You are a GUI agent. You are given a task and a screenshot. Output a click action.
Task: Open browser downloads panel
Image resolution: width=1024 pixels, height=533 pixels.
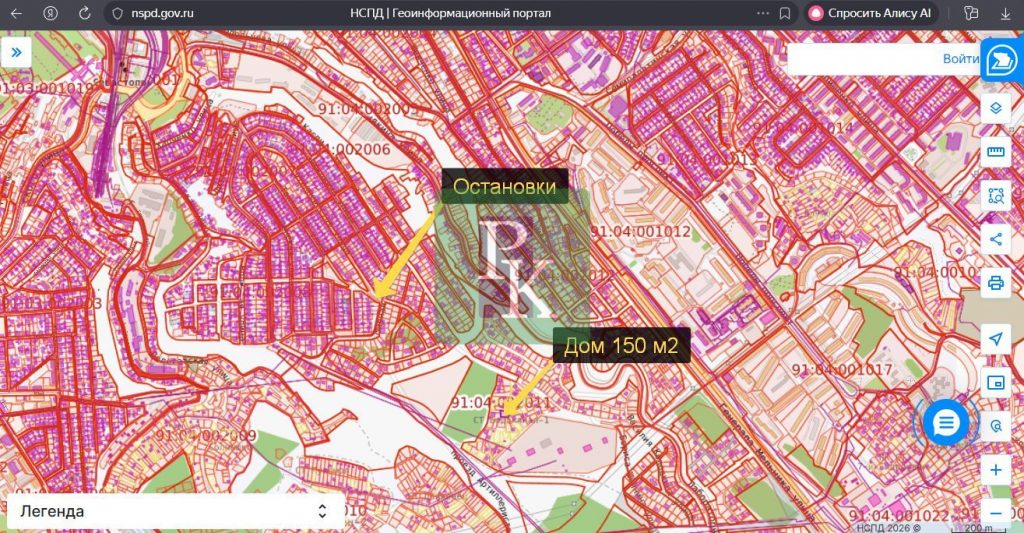1004,14
